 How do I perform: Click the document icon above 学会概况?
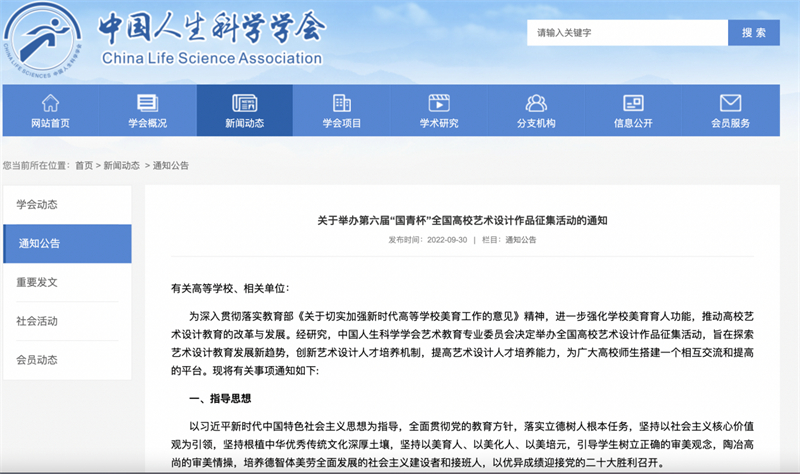(x=147, y=102)
